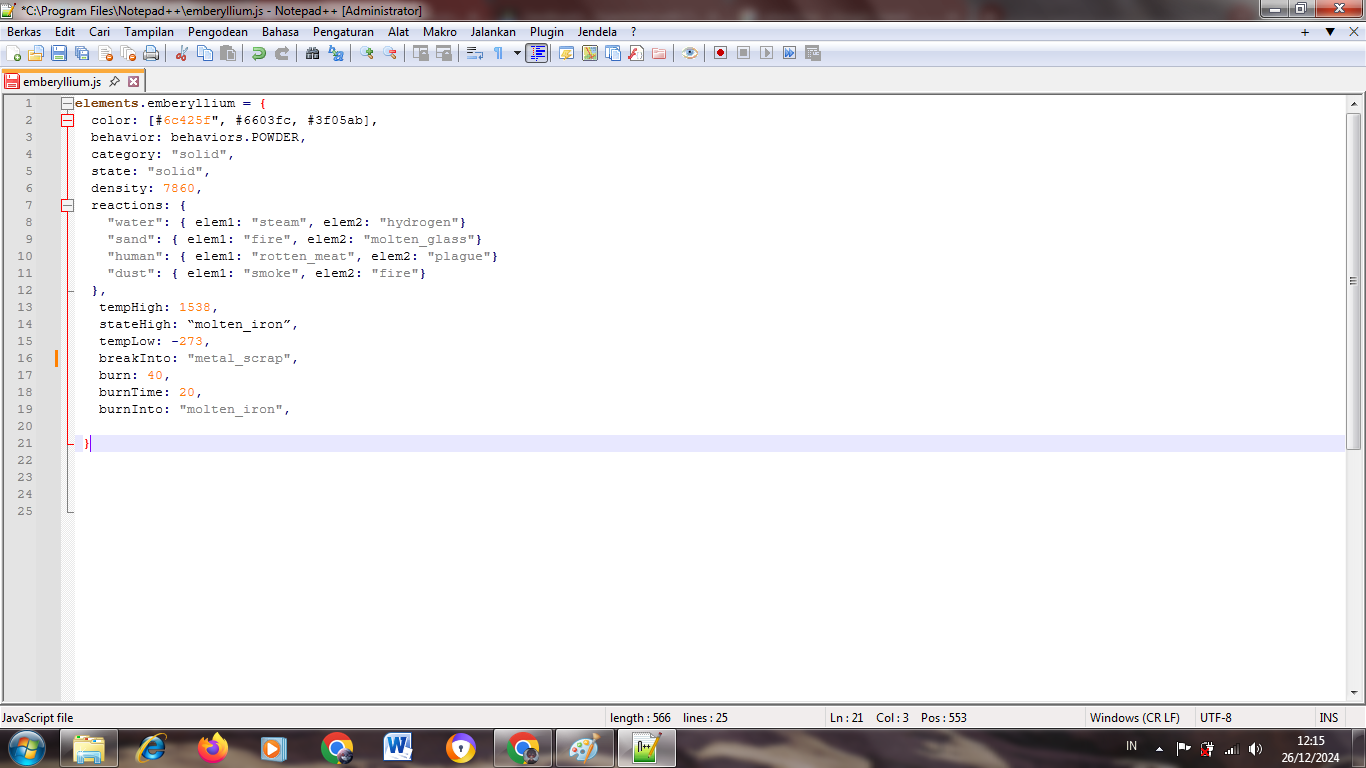1366x768 pixels.
Task: Open the show-symbol dropdown arrow
Action: [516, 53]
